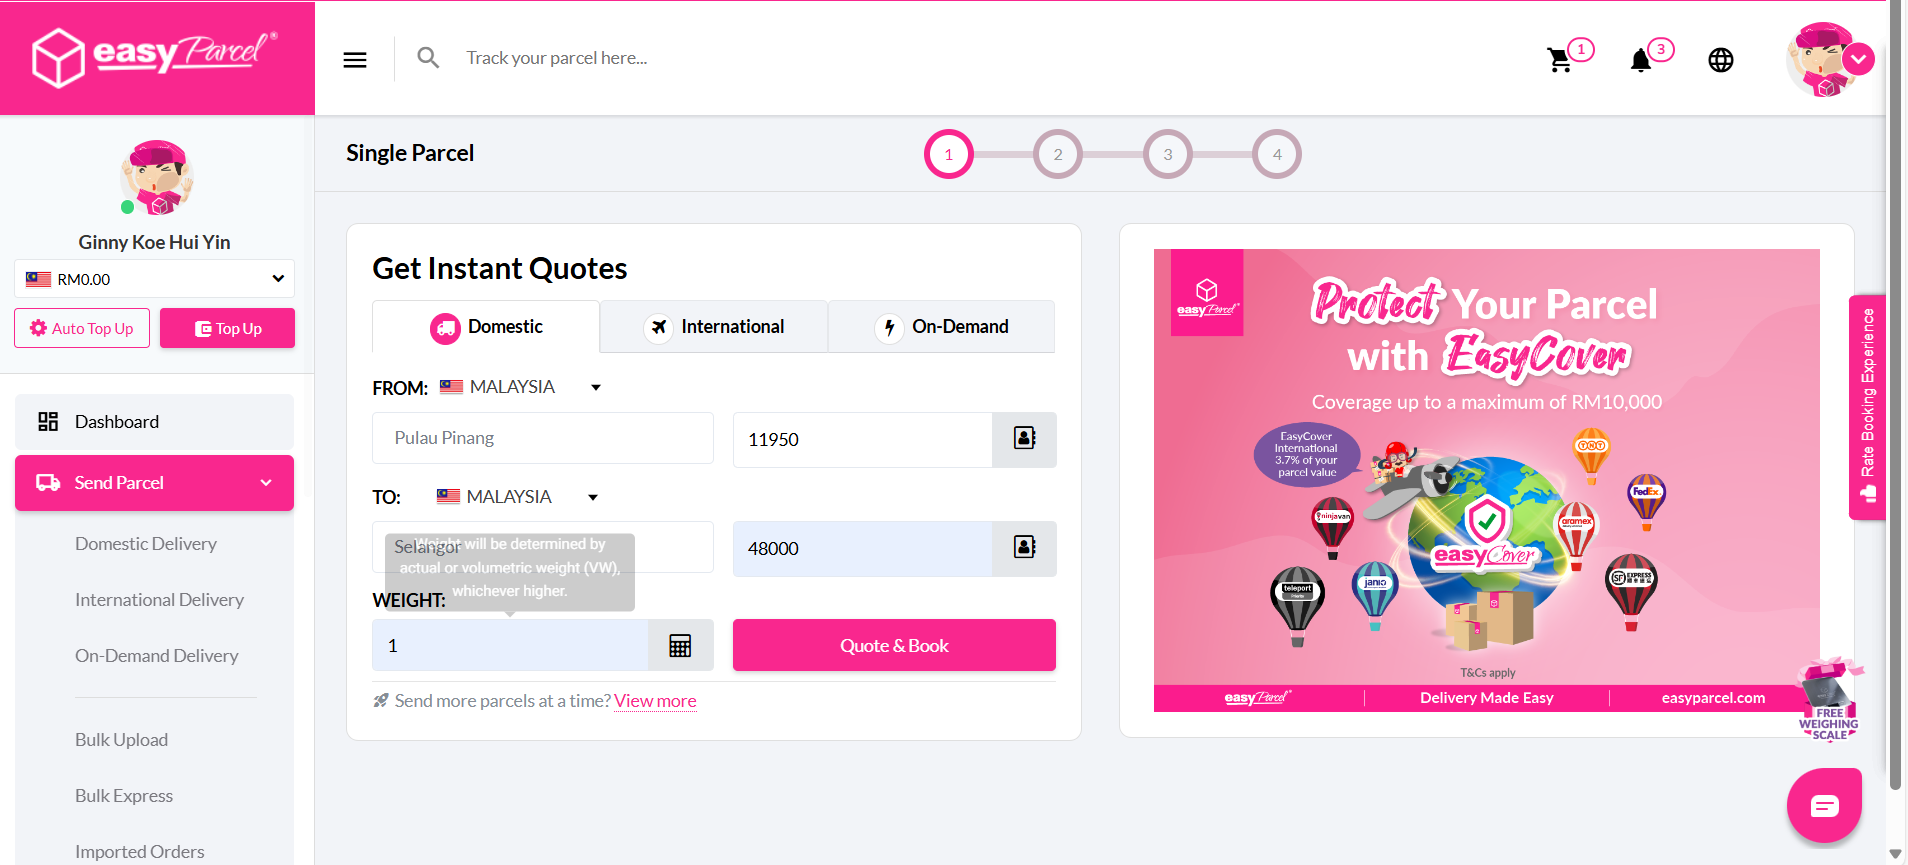The height and width of the screenshot is (865, 1908).
Task: Open the profile avatar in header
Action: point(1823,60)
